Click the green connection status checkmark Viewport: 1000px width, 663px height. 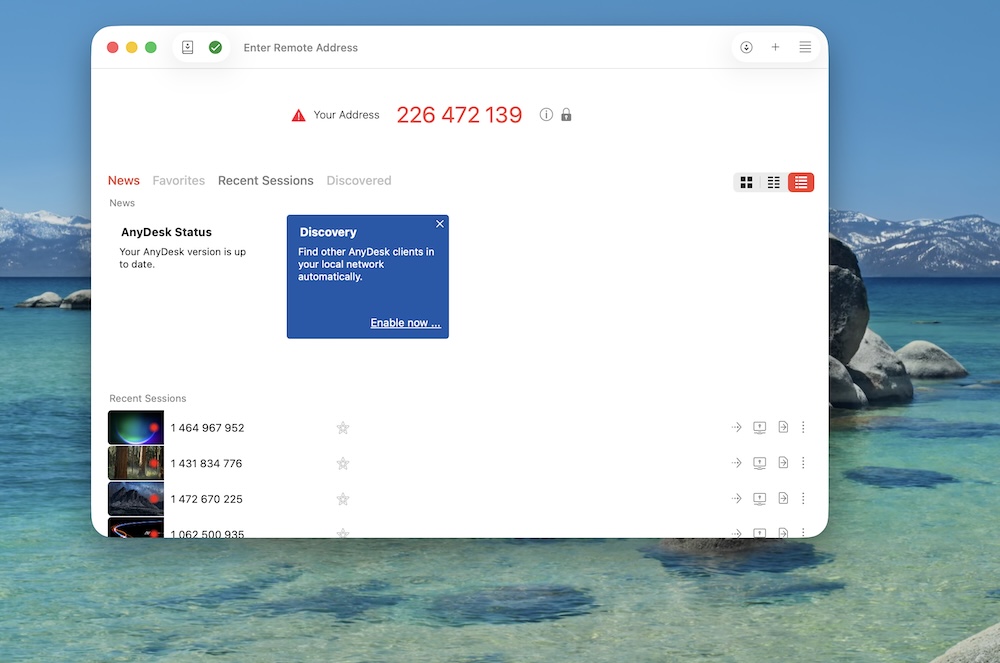pos(216,47)
